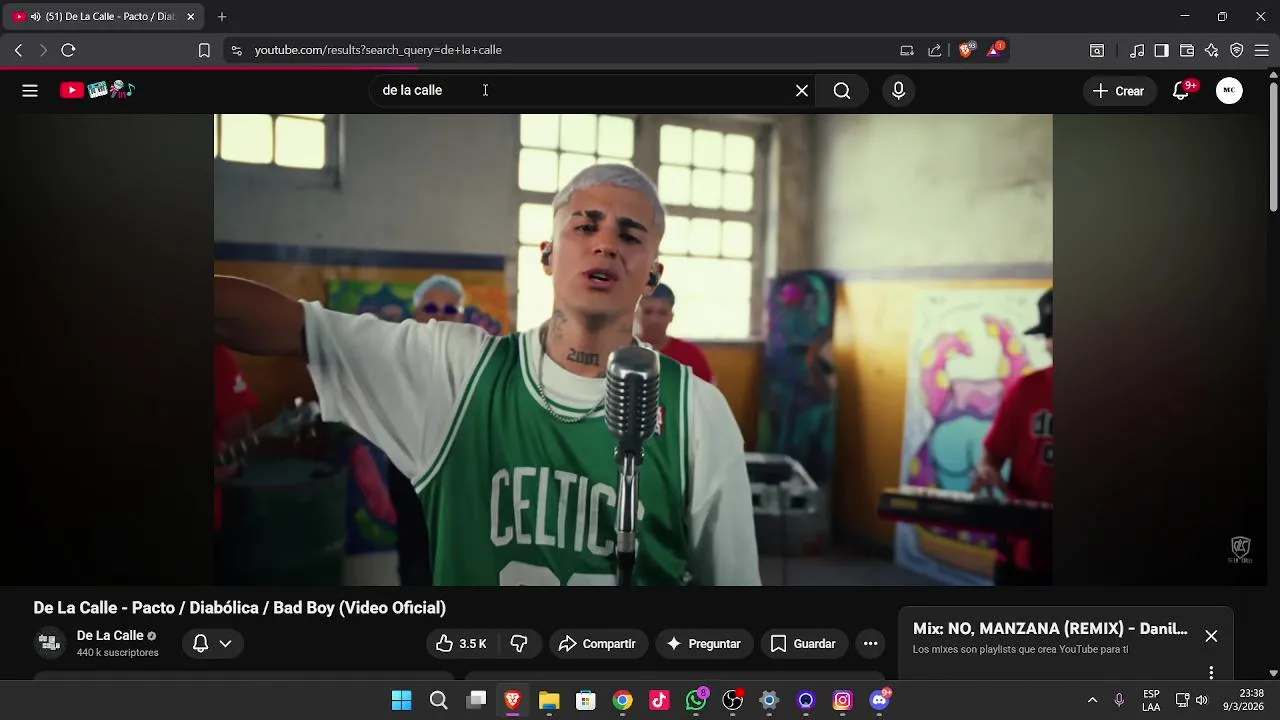View site information in address bar

[x=236, y=50]
